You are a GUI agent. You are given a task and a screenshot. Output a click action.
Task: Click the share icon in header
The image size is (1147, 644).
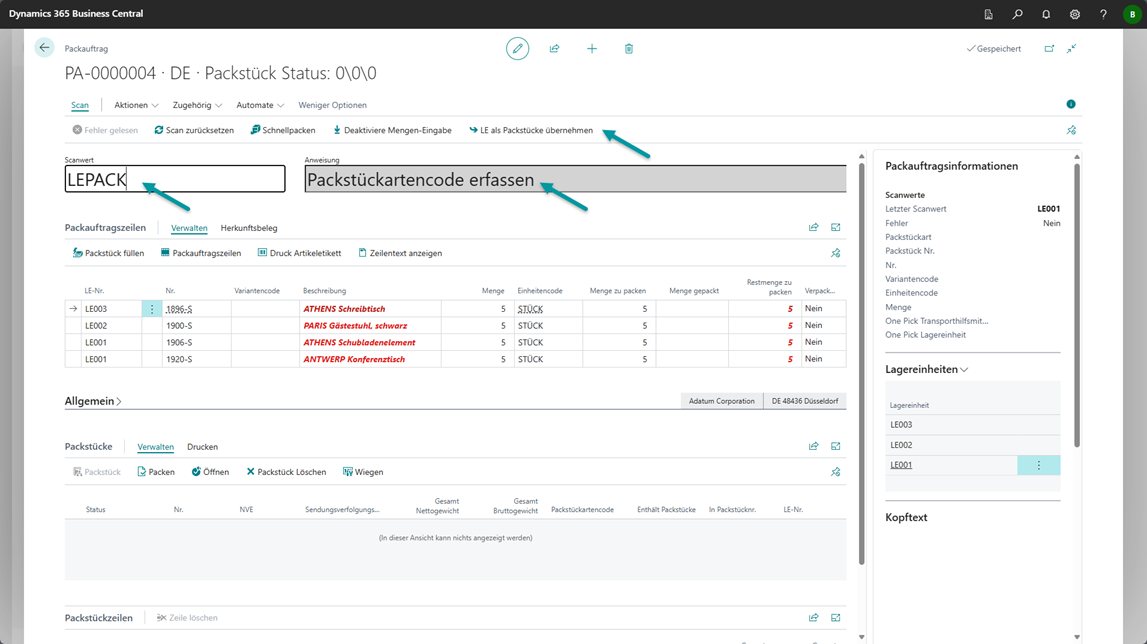[554, 48]
